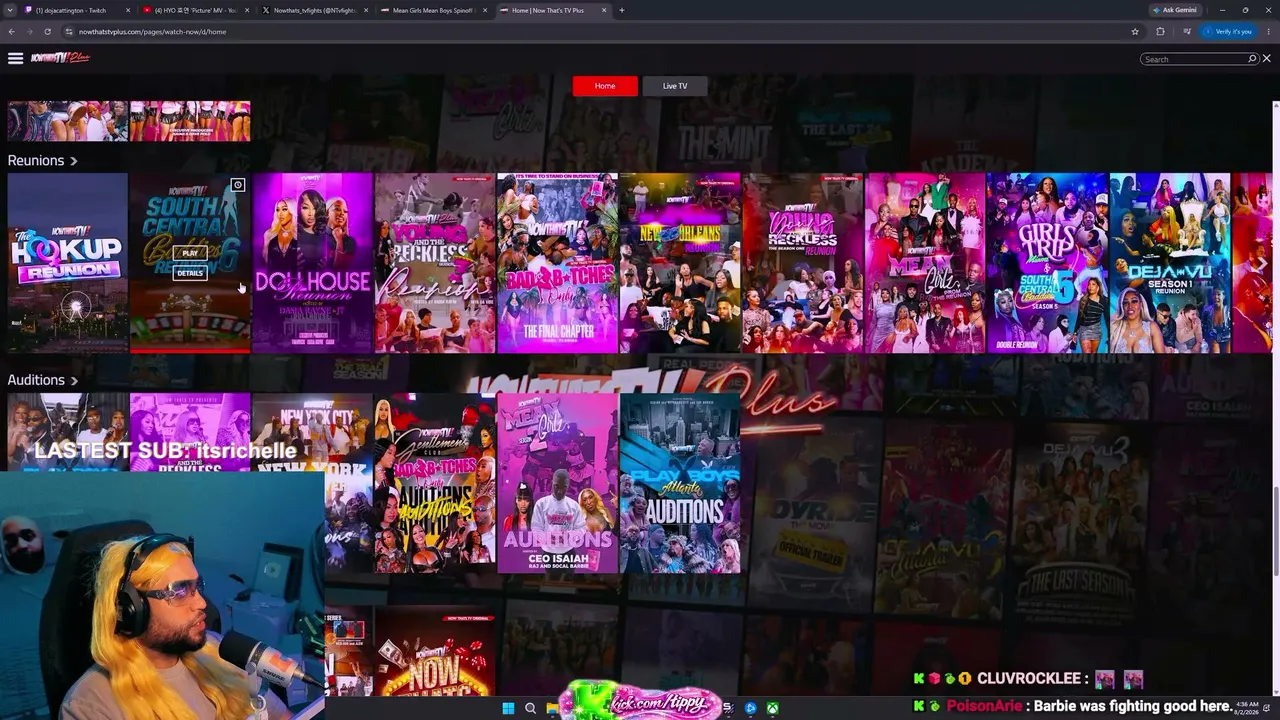Click the search magnifier icon

click(1251, 59)
